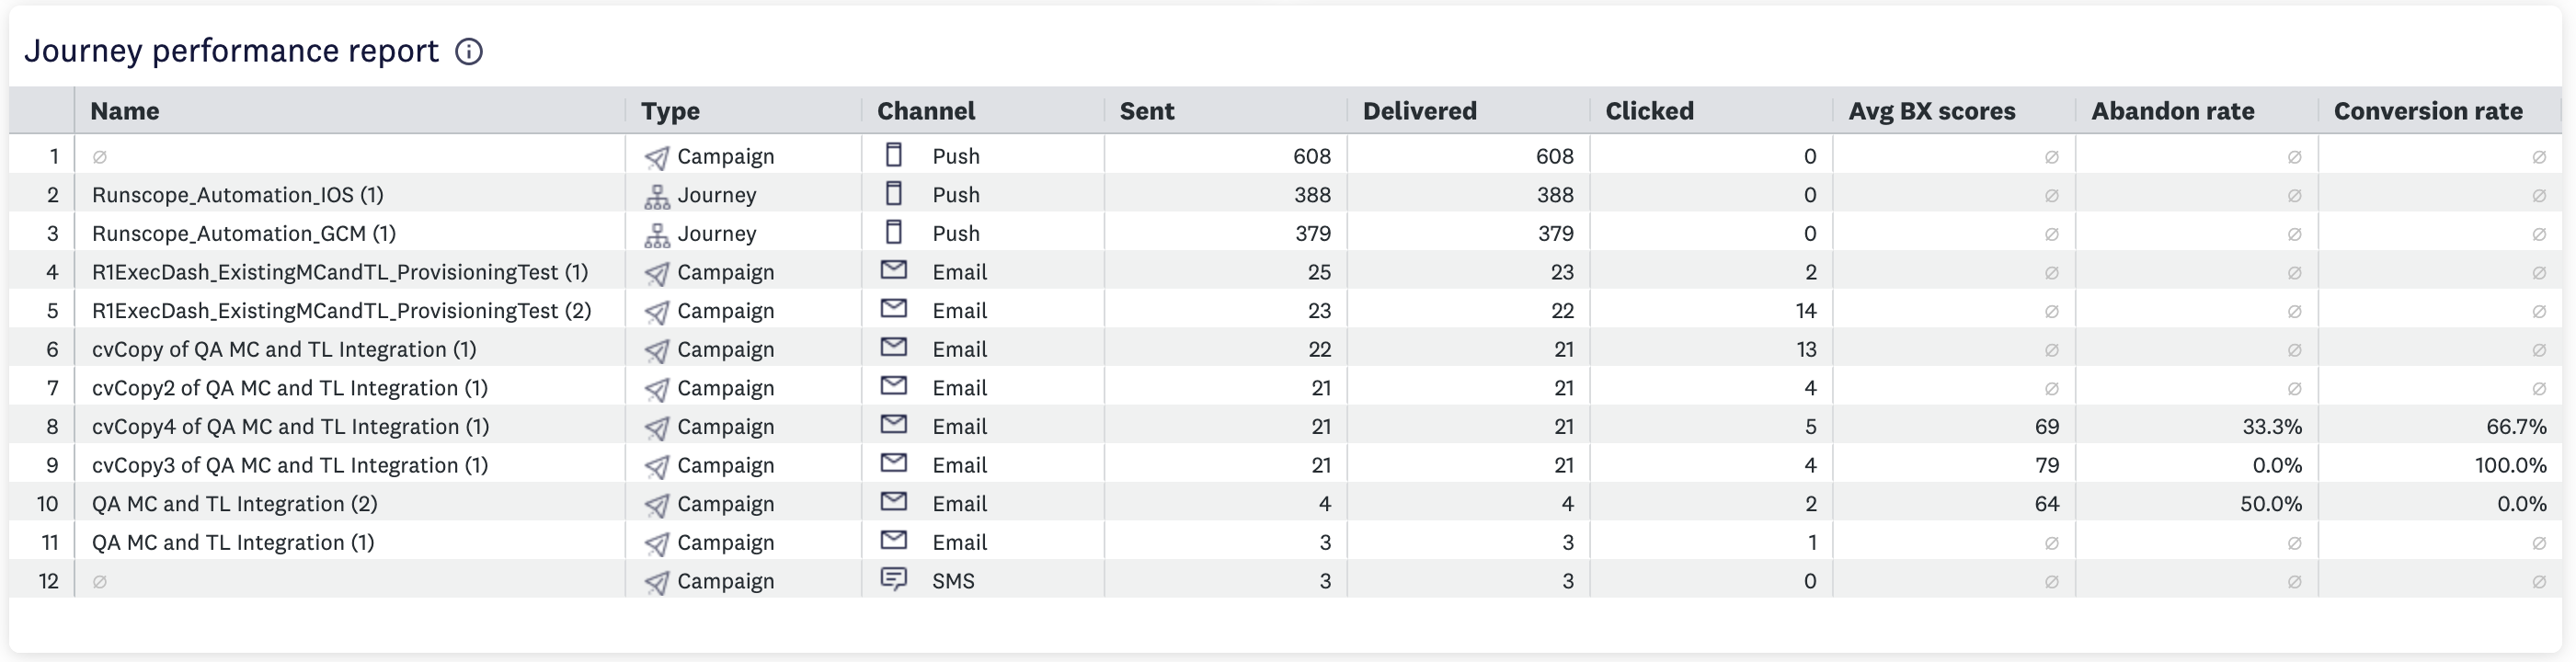Click the info icon beside Journey performance report
The image size is (2576, 662).
469,52
